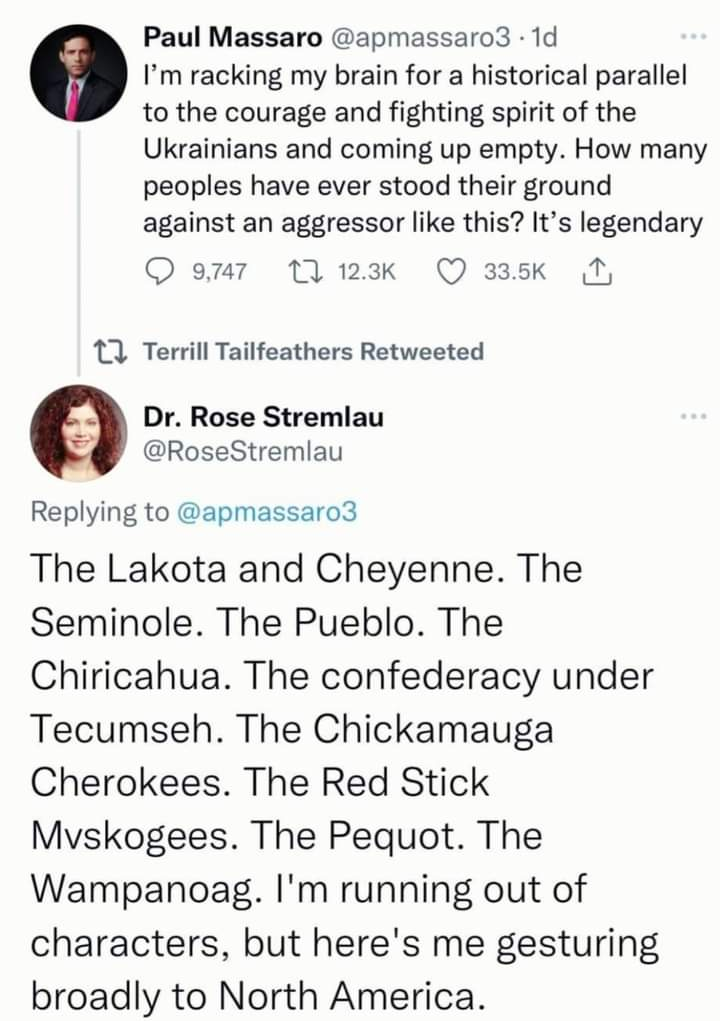Viewport: 720px width, 1021px height.
Task: Click the @apmassaro3 handle in header
Action: (x=417, y=38)
